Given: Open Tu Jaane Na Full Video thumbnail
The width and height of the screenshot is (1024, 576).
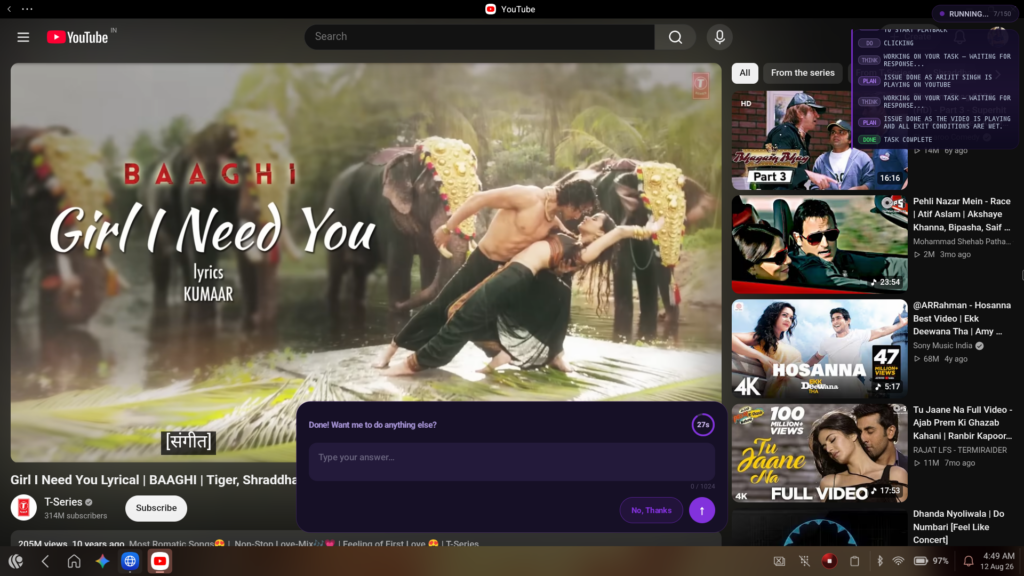Looking at the screenshot, I should point(820,453).
